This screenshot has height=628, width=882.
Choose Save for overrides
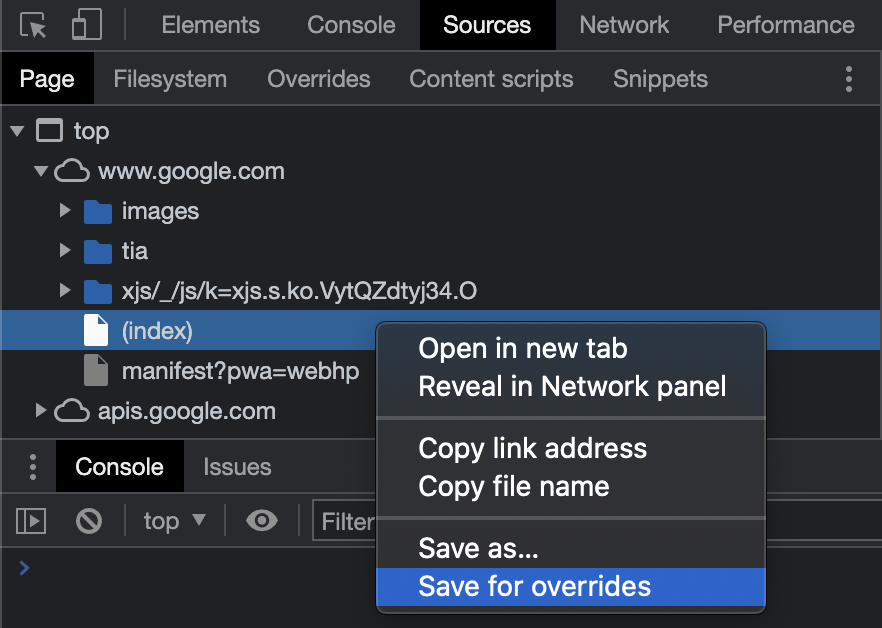coord(571,586)
